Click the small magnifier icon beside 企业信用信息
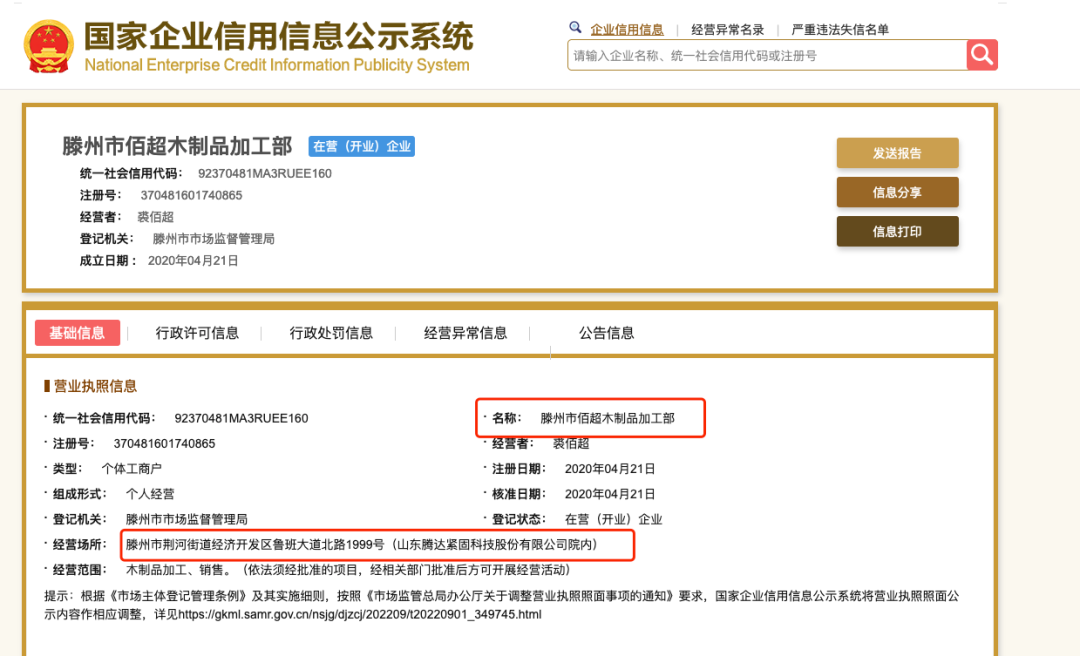The height and width of the screenshot is (656, 1080). [x=575, y=28]
